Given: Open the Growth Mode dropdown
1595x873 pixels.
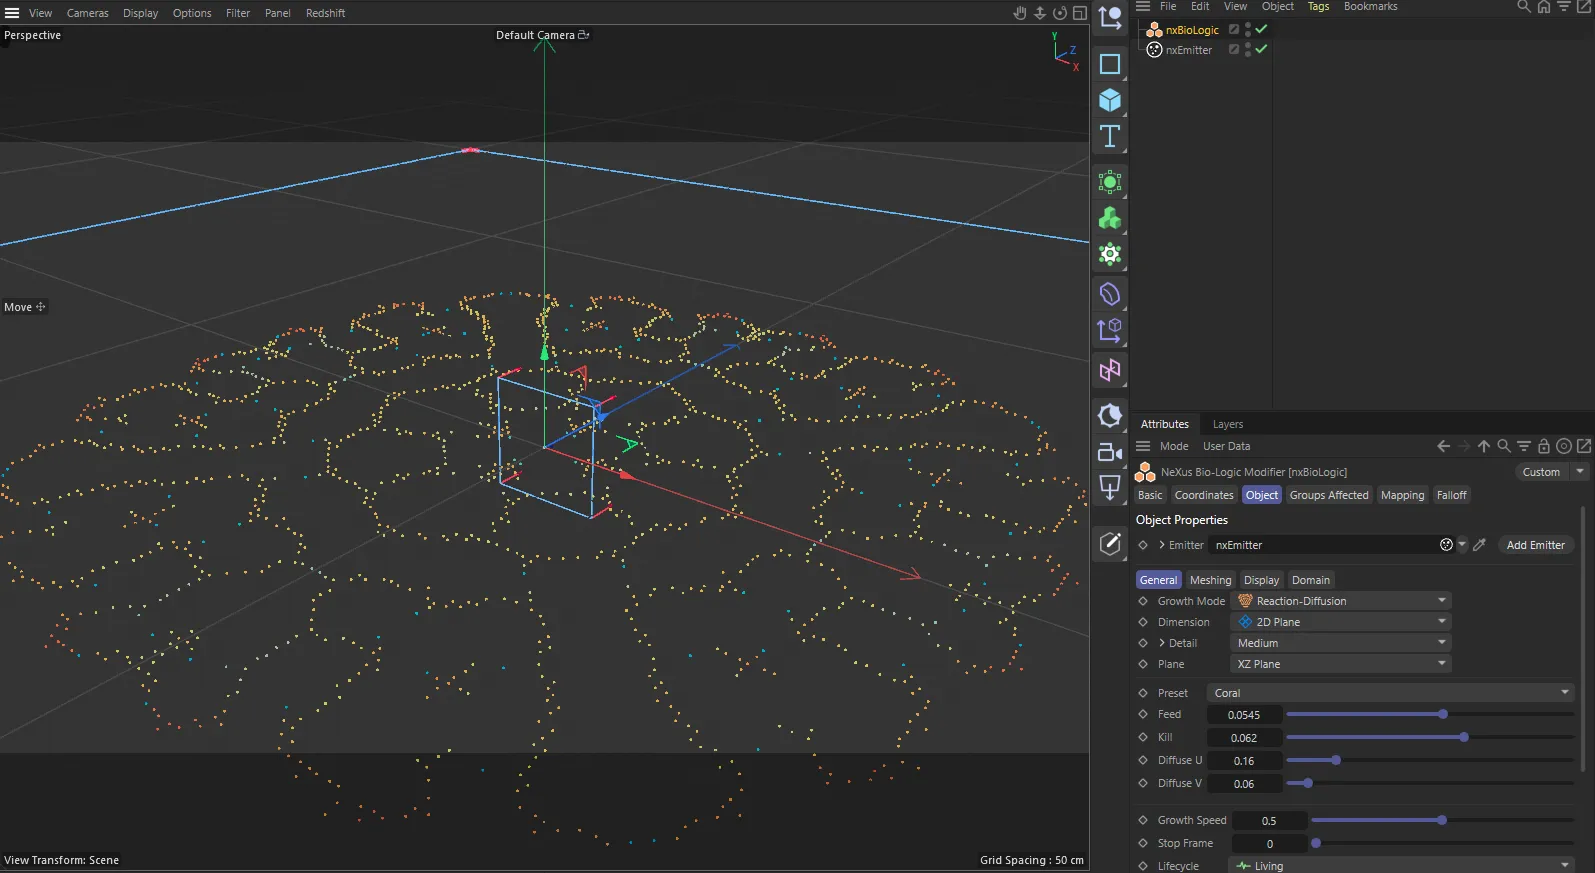Looking at the screenshot, I should (1341, 601).
